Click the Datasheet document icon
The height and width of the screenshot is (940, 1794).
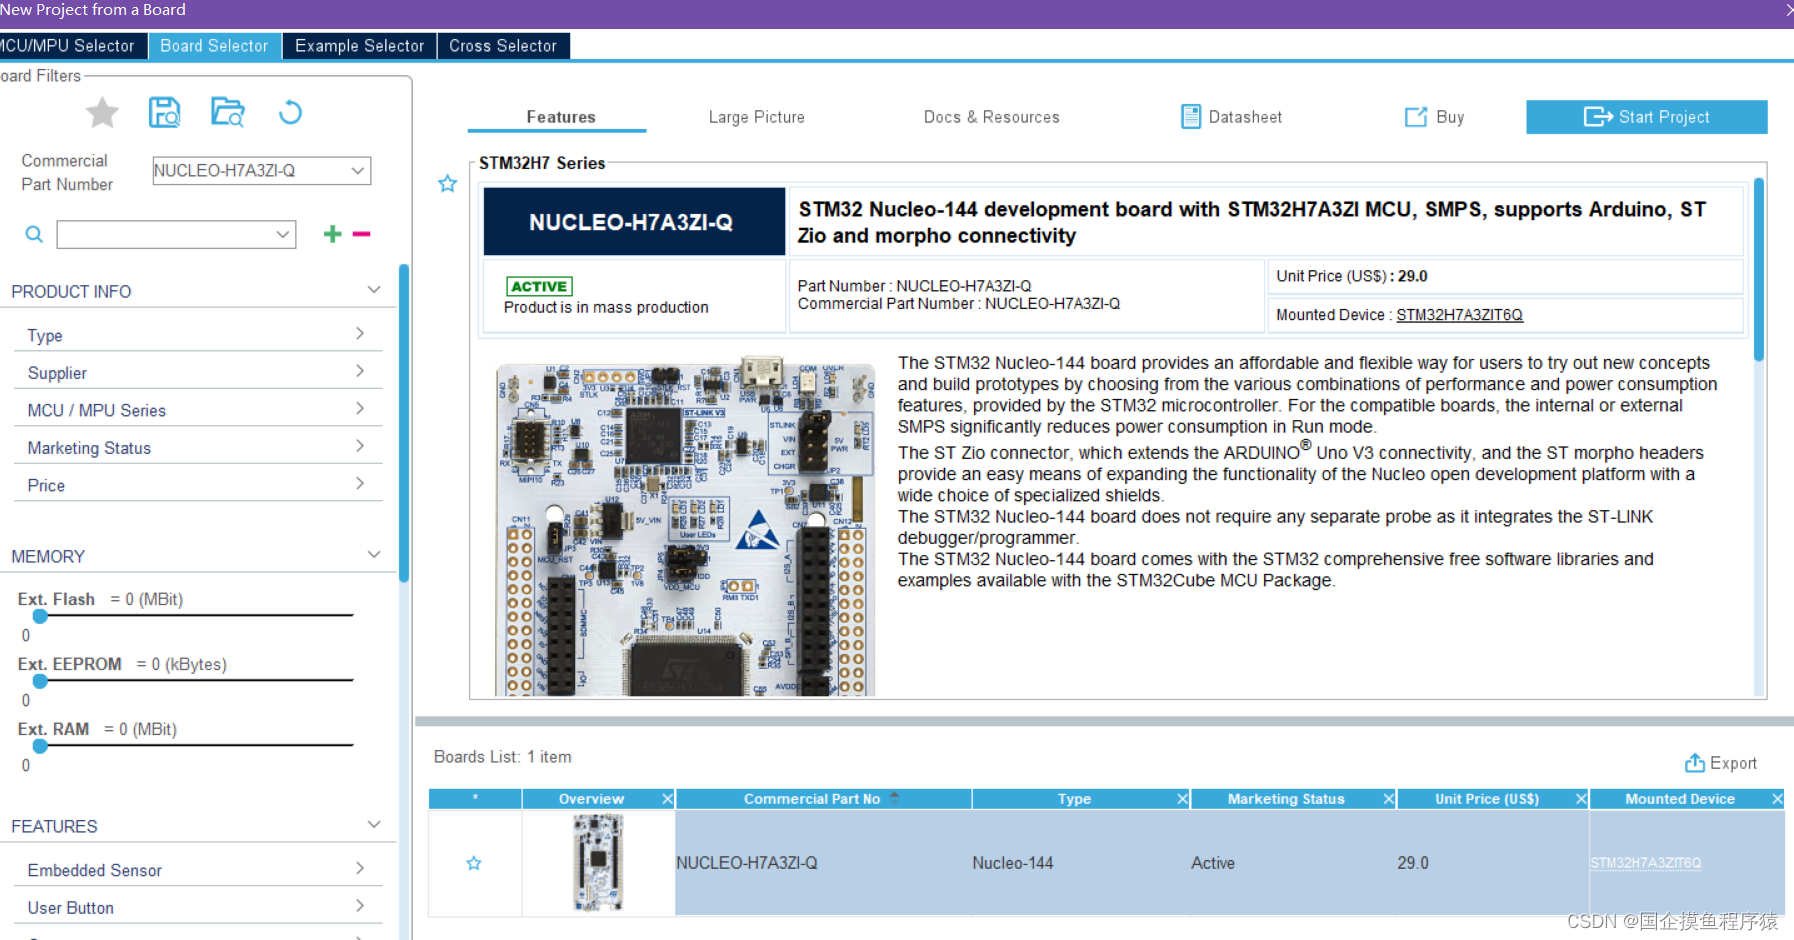click(x=1191, y=117)
